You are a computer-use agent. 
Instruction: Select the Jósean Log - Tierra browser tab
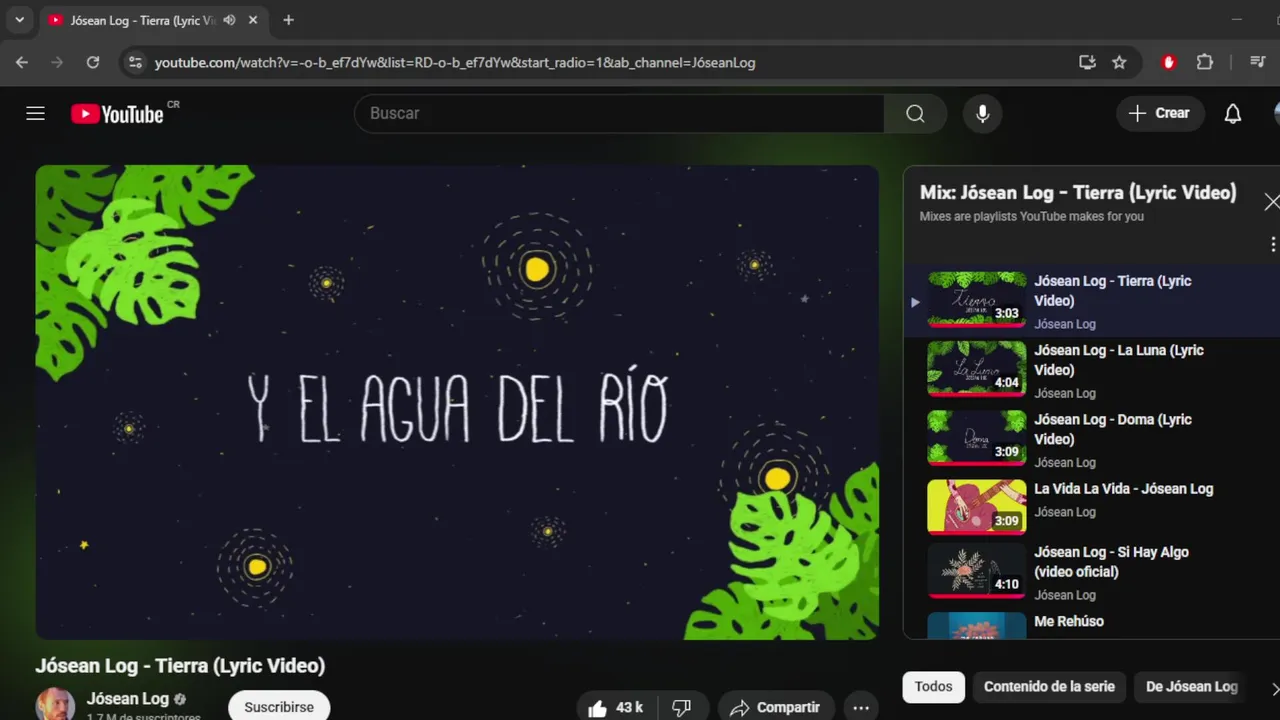click(155, 20)
